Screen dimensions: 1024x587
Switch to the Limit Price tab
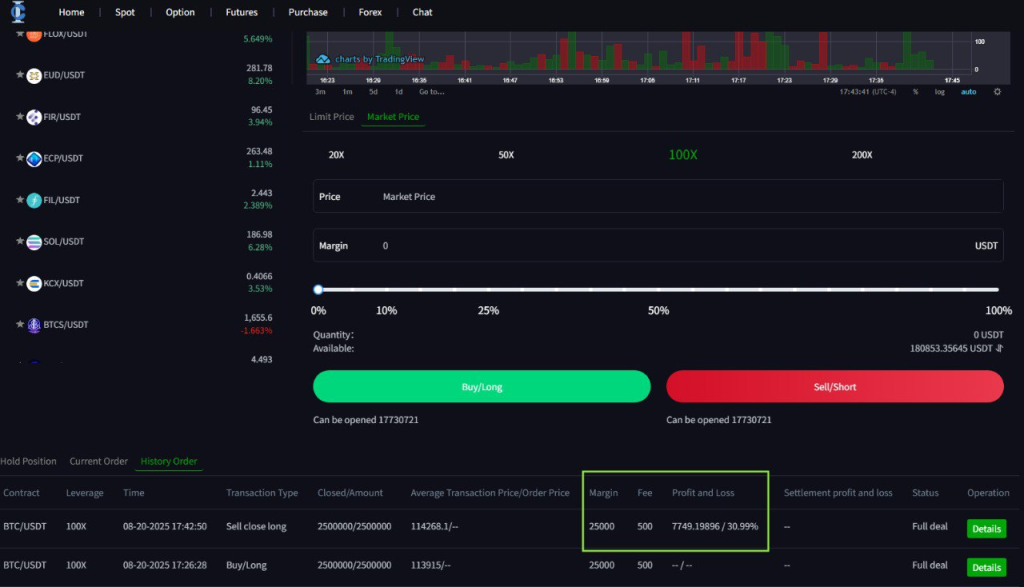pyautogui.click(x=331, y=117)
